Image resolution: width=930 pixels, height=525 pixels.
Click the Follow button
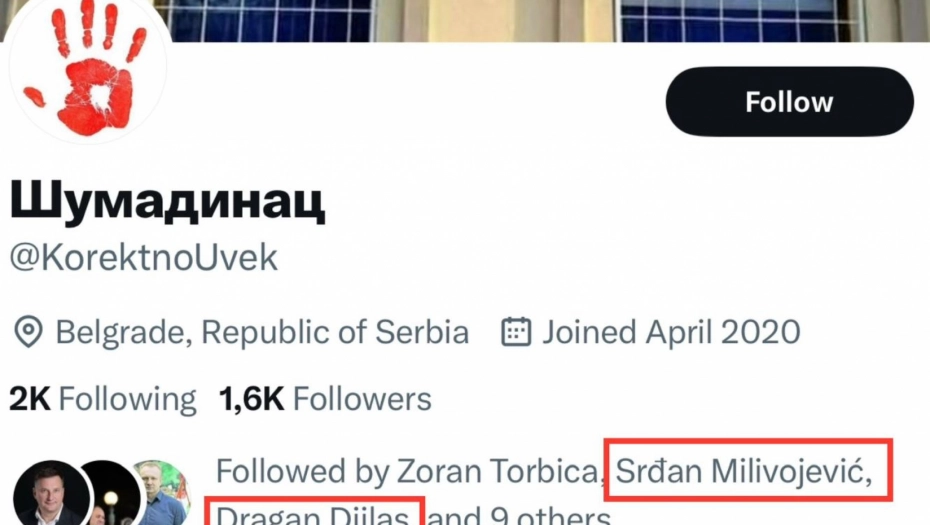point(789,102)
